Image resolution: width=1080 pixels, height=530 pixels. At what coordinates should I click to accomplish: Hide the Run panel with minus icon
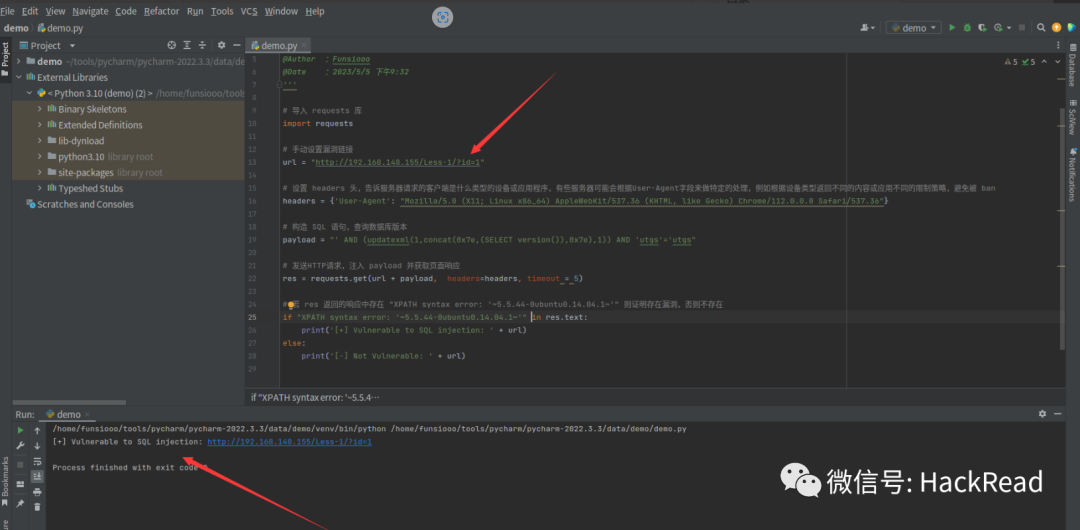tap(1057, 414)
